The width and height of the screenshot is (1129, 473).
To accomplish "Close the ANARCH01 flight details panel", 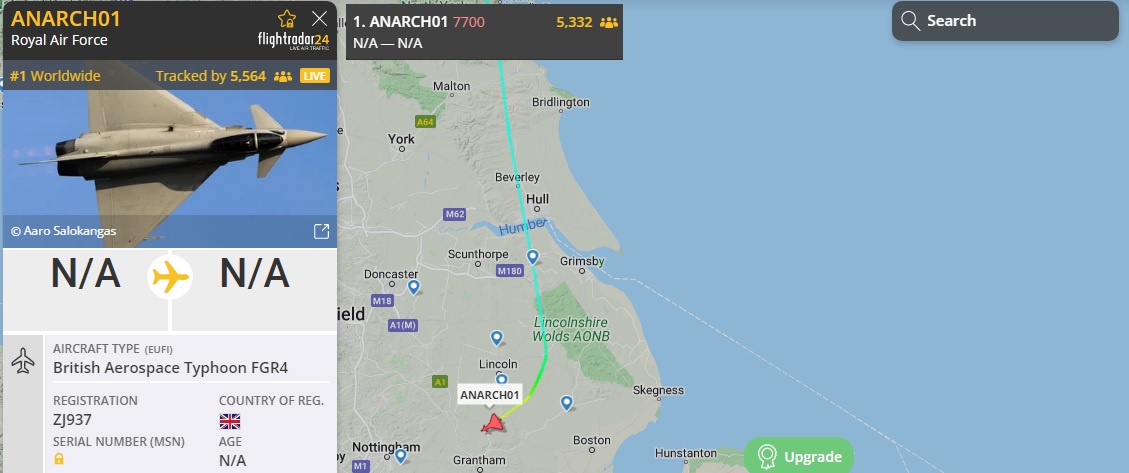I will click(x=319, y=19).
